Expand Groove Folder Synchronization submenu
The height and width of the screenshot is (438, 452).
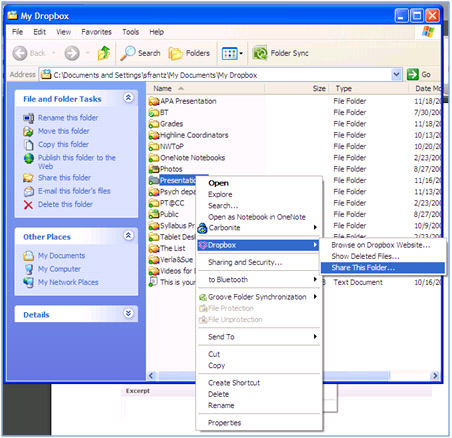(x=258, y=297)
